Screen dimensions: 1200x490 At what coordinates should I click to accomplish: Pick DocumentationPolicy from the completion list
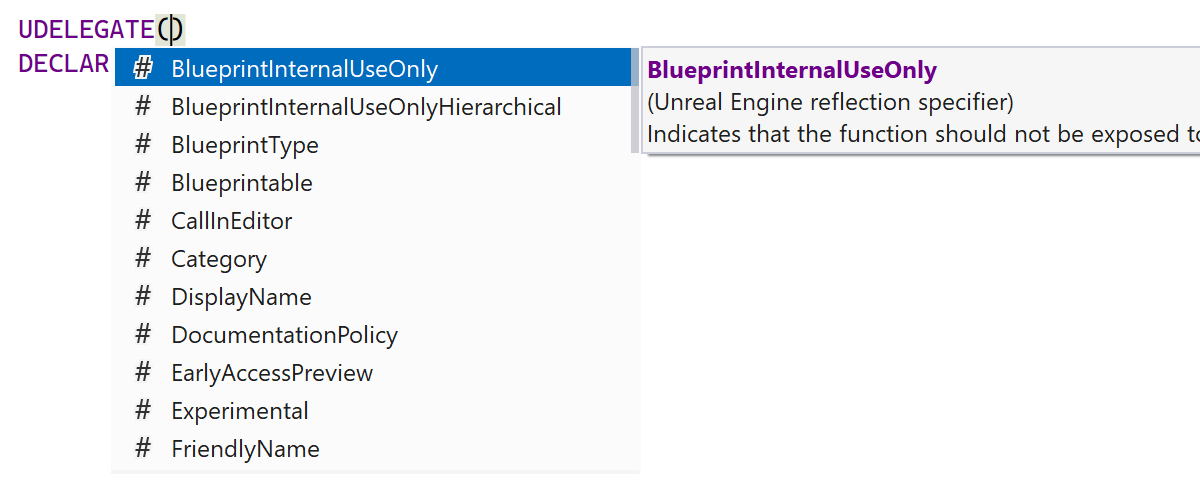tap(284, 335)
